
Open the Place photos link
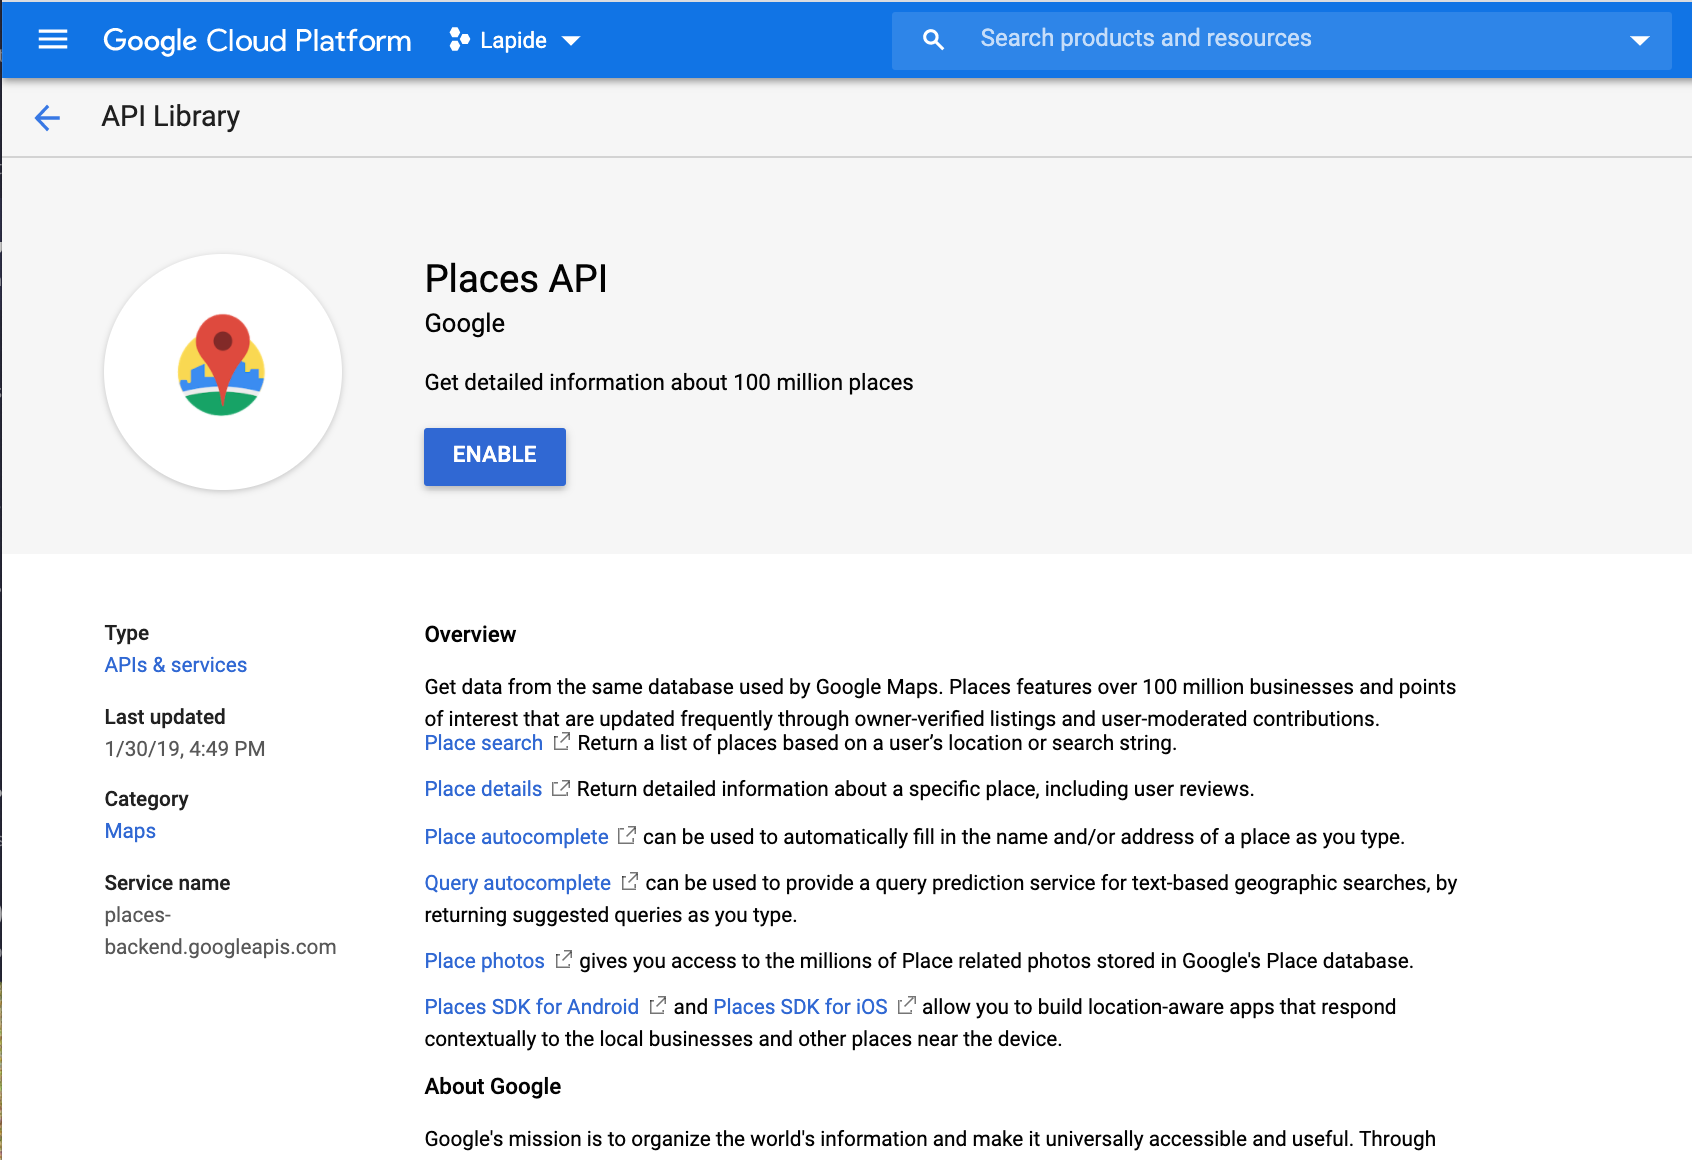[x=484, y=961]
